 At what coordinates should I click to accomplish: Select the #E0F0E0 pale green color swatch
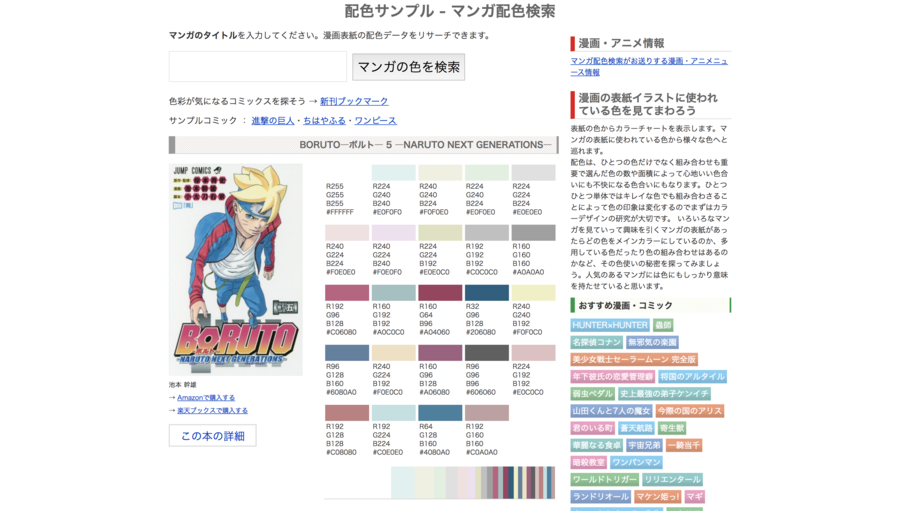pos(487,172)
